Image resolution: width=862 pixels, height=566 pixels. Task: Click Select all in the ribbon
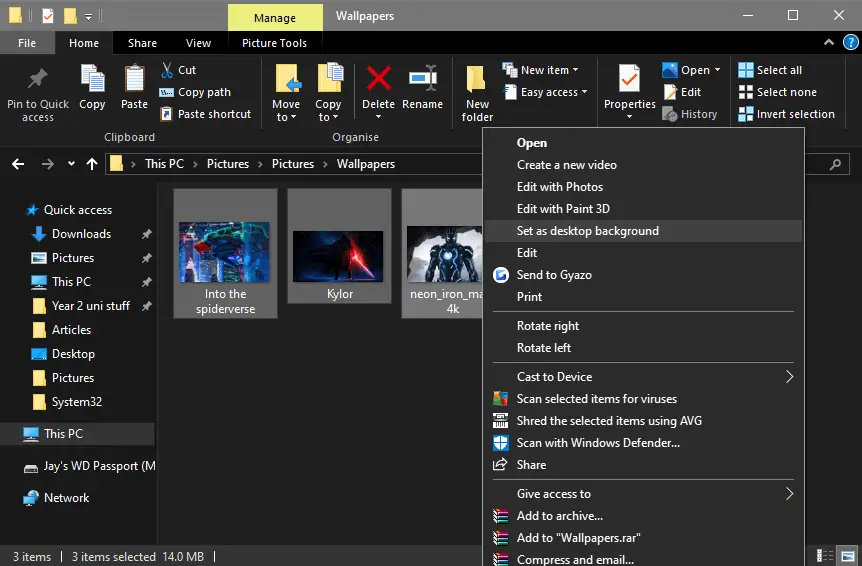(x=770, y=70)
